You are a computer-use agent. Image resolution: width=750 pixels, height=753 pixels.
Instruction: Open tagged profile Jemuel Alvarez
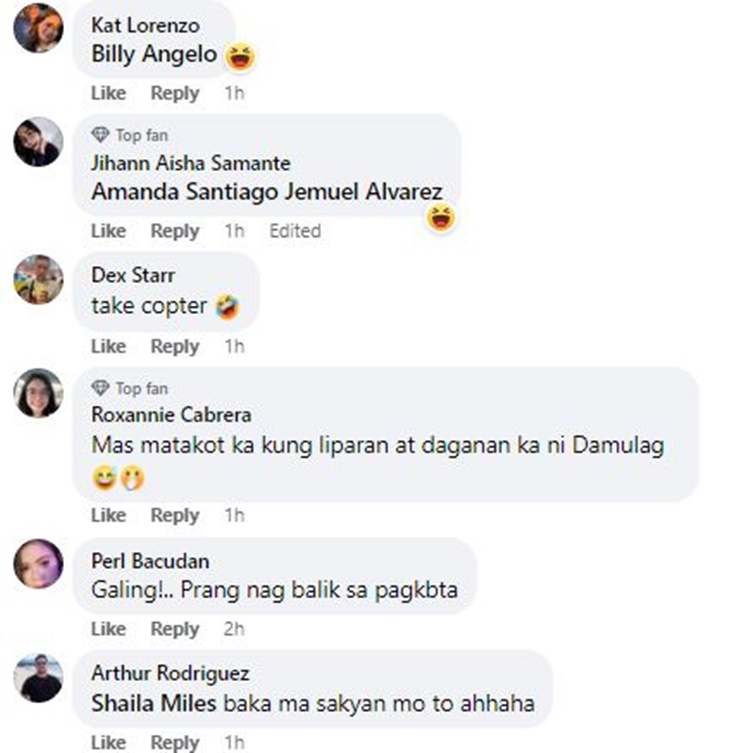click(x=363, y=192)
